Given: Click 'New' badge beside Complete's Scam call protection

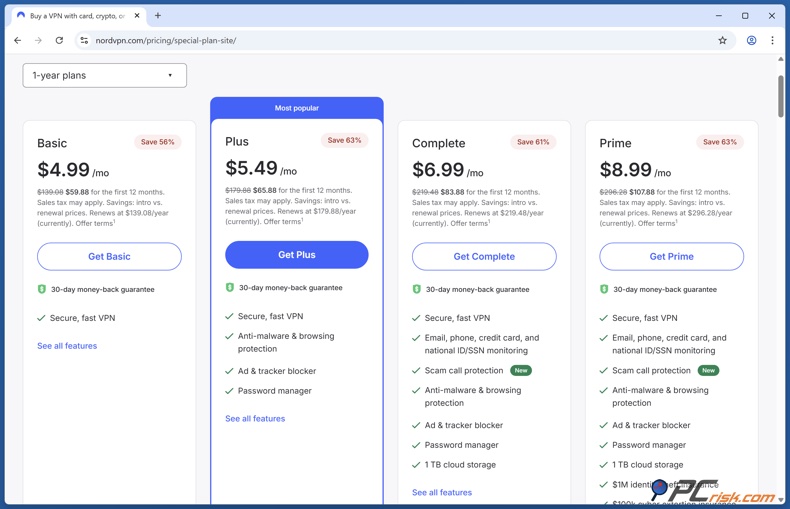Looking at the screenshot, I should [x=521, y=370].
